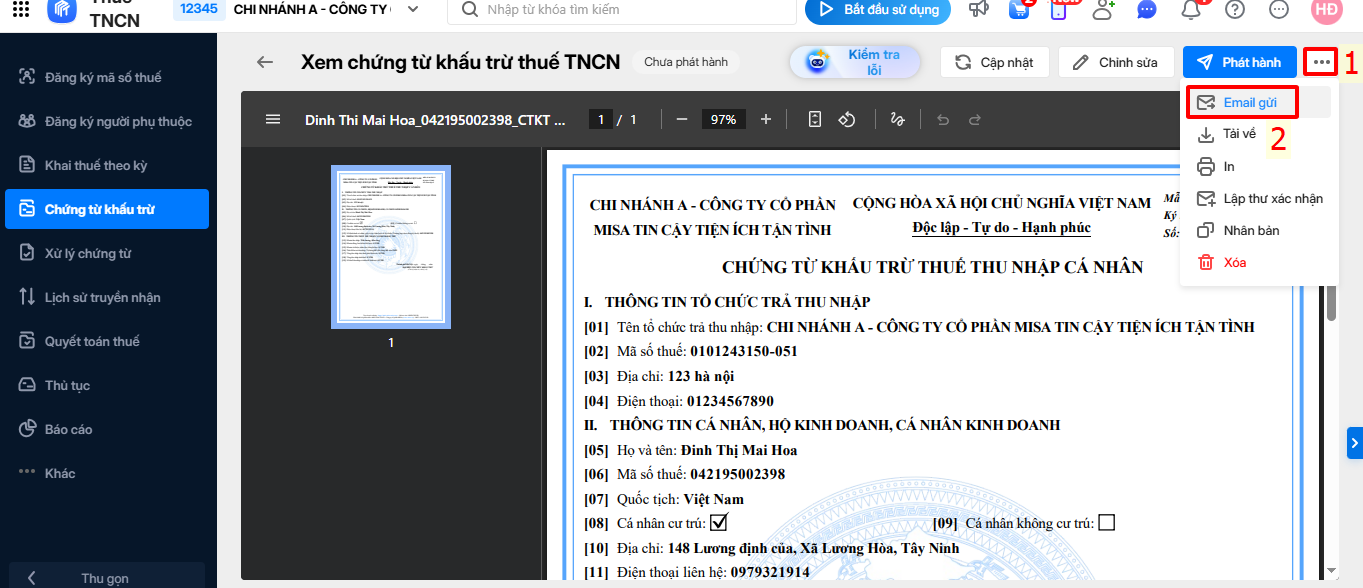Select page 1 thumbnail in PDF sidebar
The width and height of the screenshot is (1363, 588).
(x=391, y=247)
